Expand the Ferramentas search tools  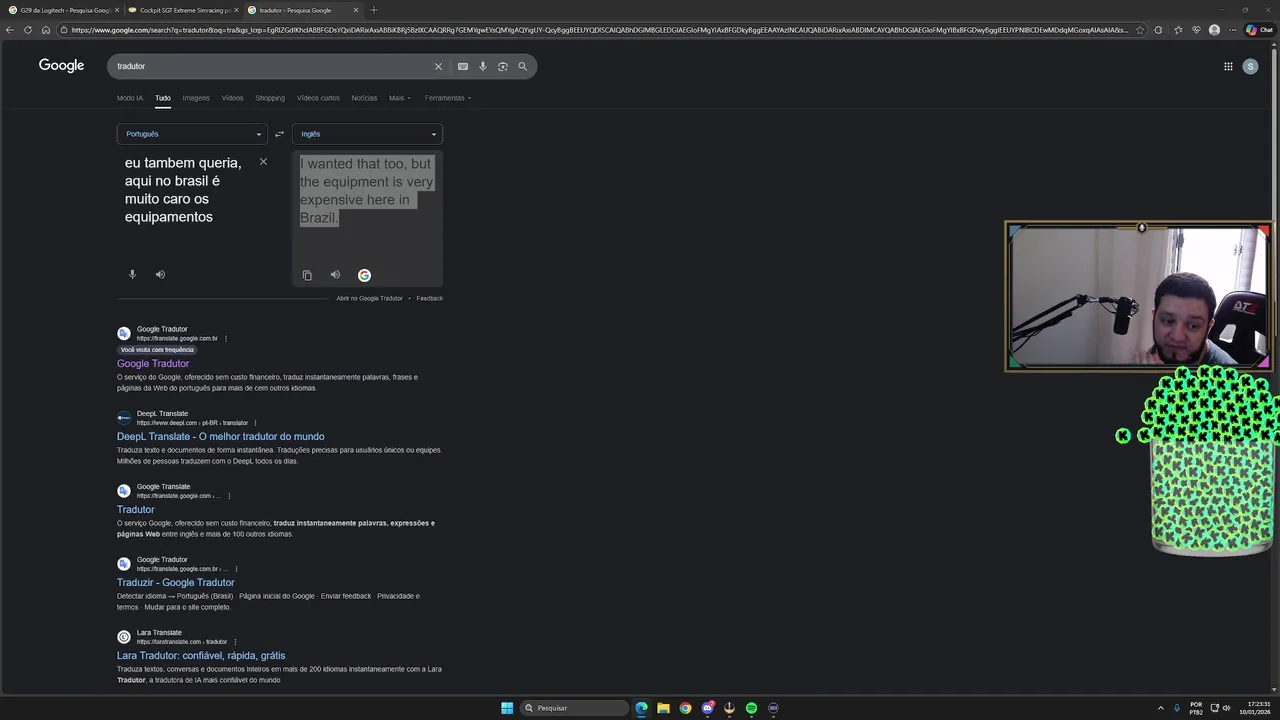click(x=447, y=98)
